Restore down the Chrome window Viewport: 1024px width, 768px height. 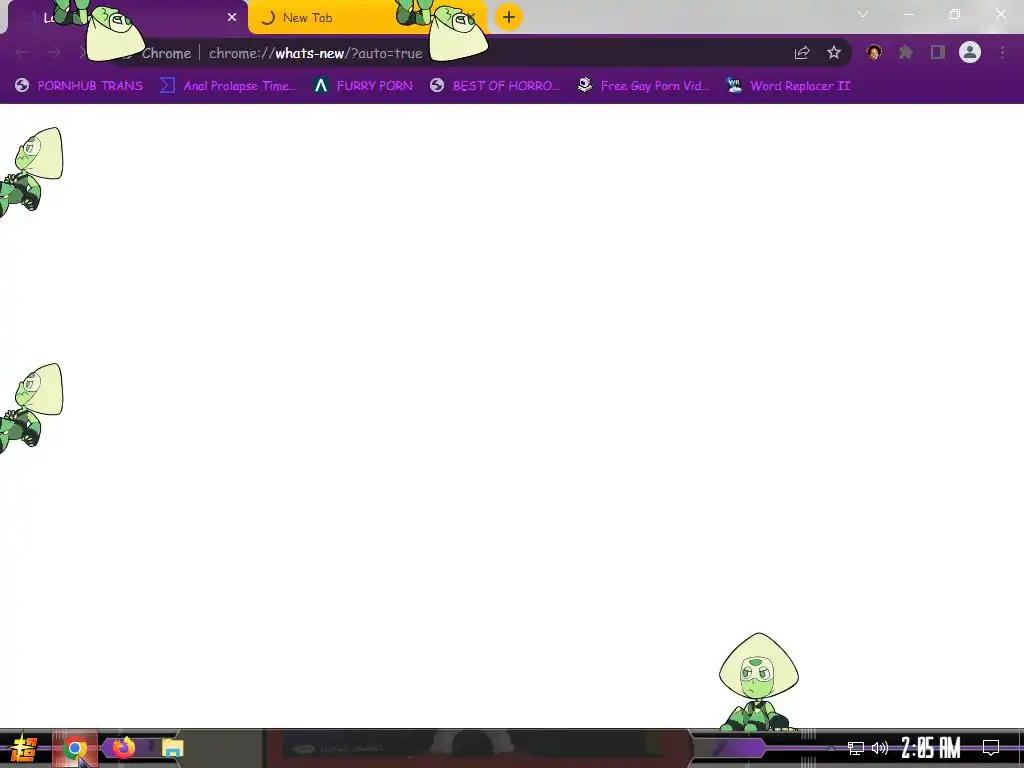955,14
